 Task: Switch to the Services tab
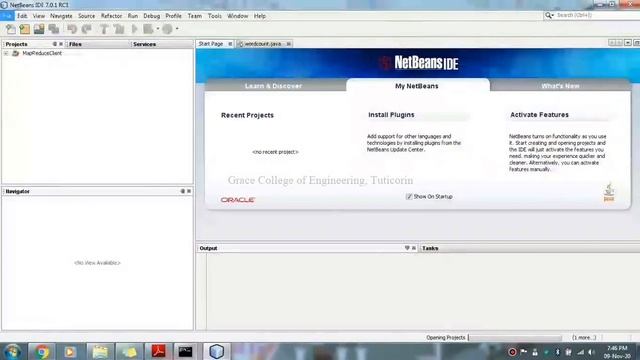point(144,44)
